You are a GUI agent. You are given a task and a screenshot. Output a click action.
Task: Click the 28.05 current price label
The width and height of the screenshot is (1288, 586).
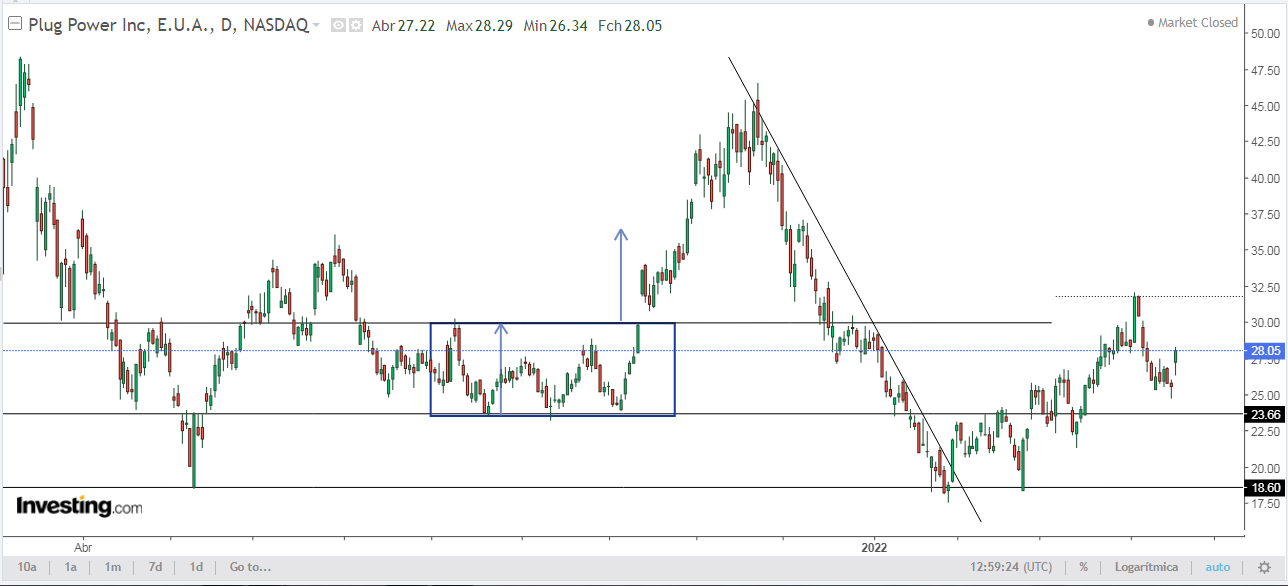click(x=1264, y=351)
